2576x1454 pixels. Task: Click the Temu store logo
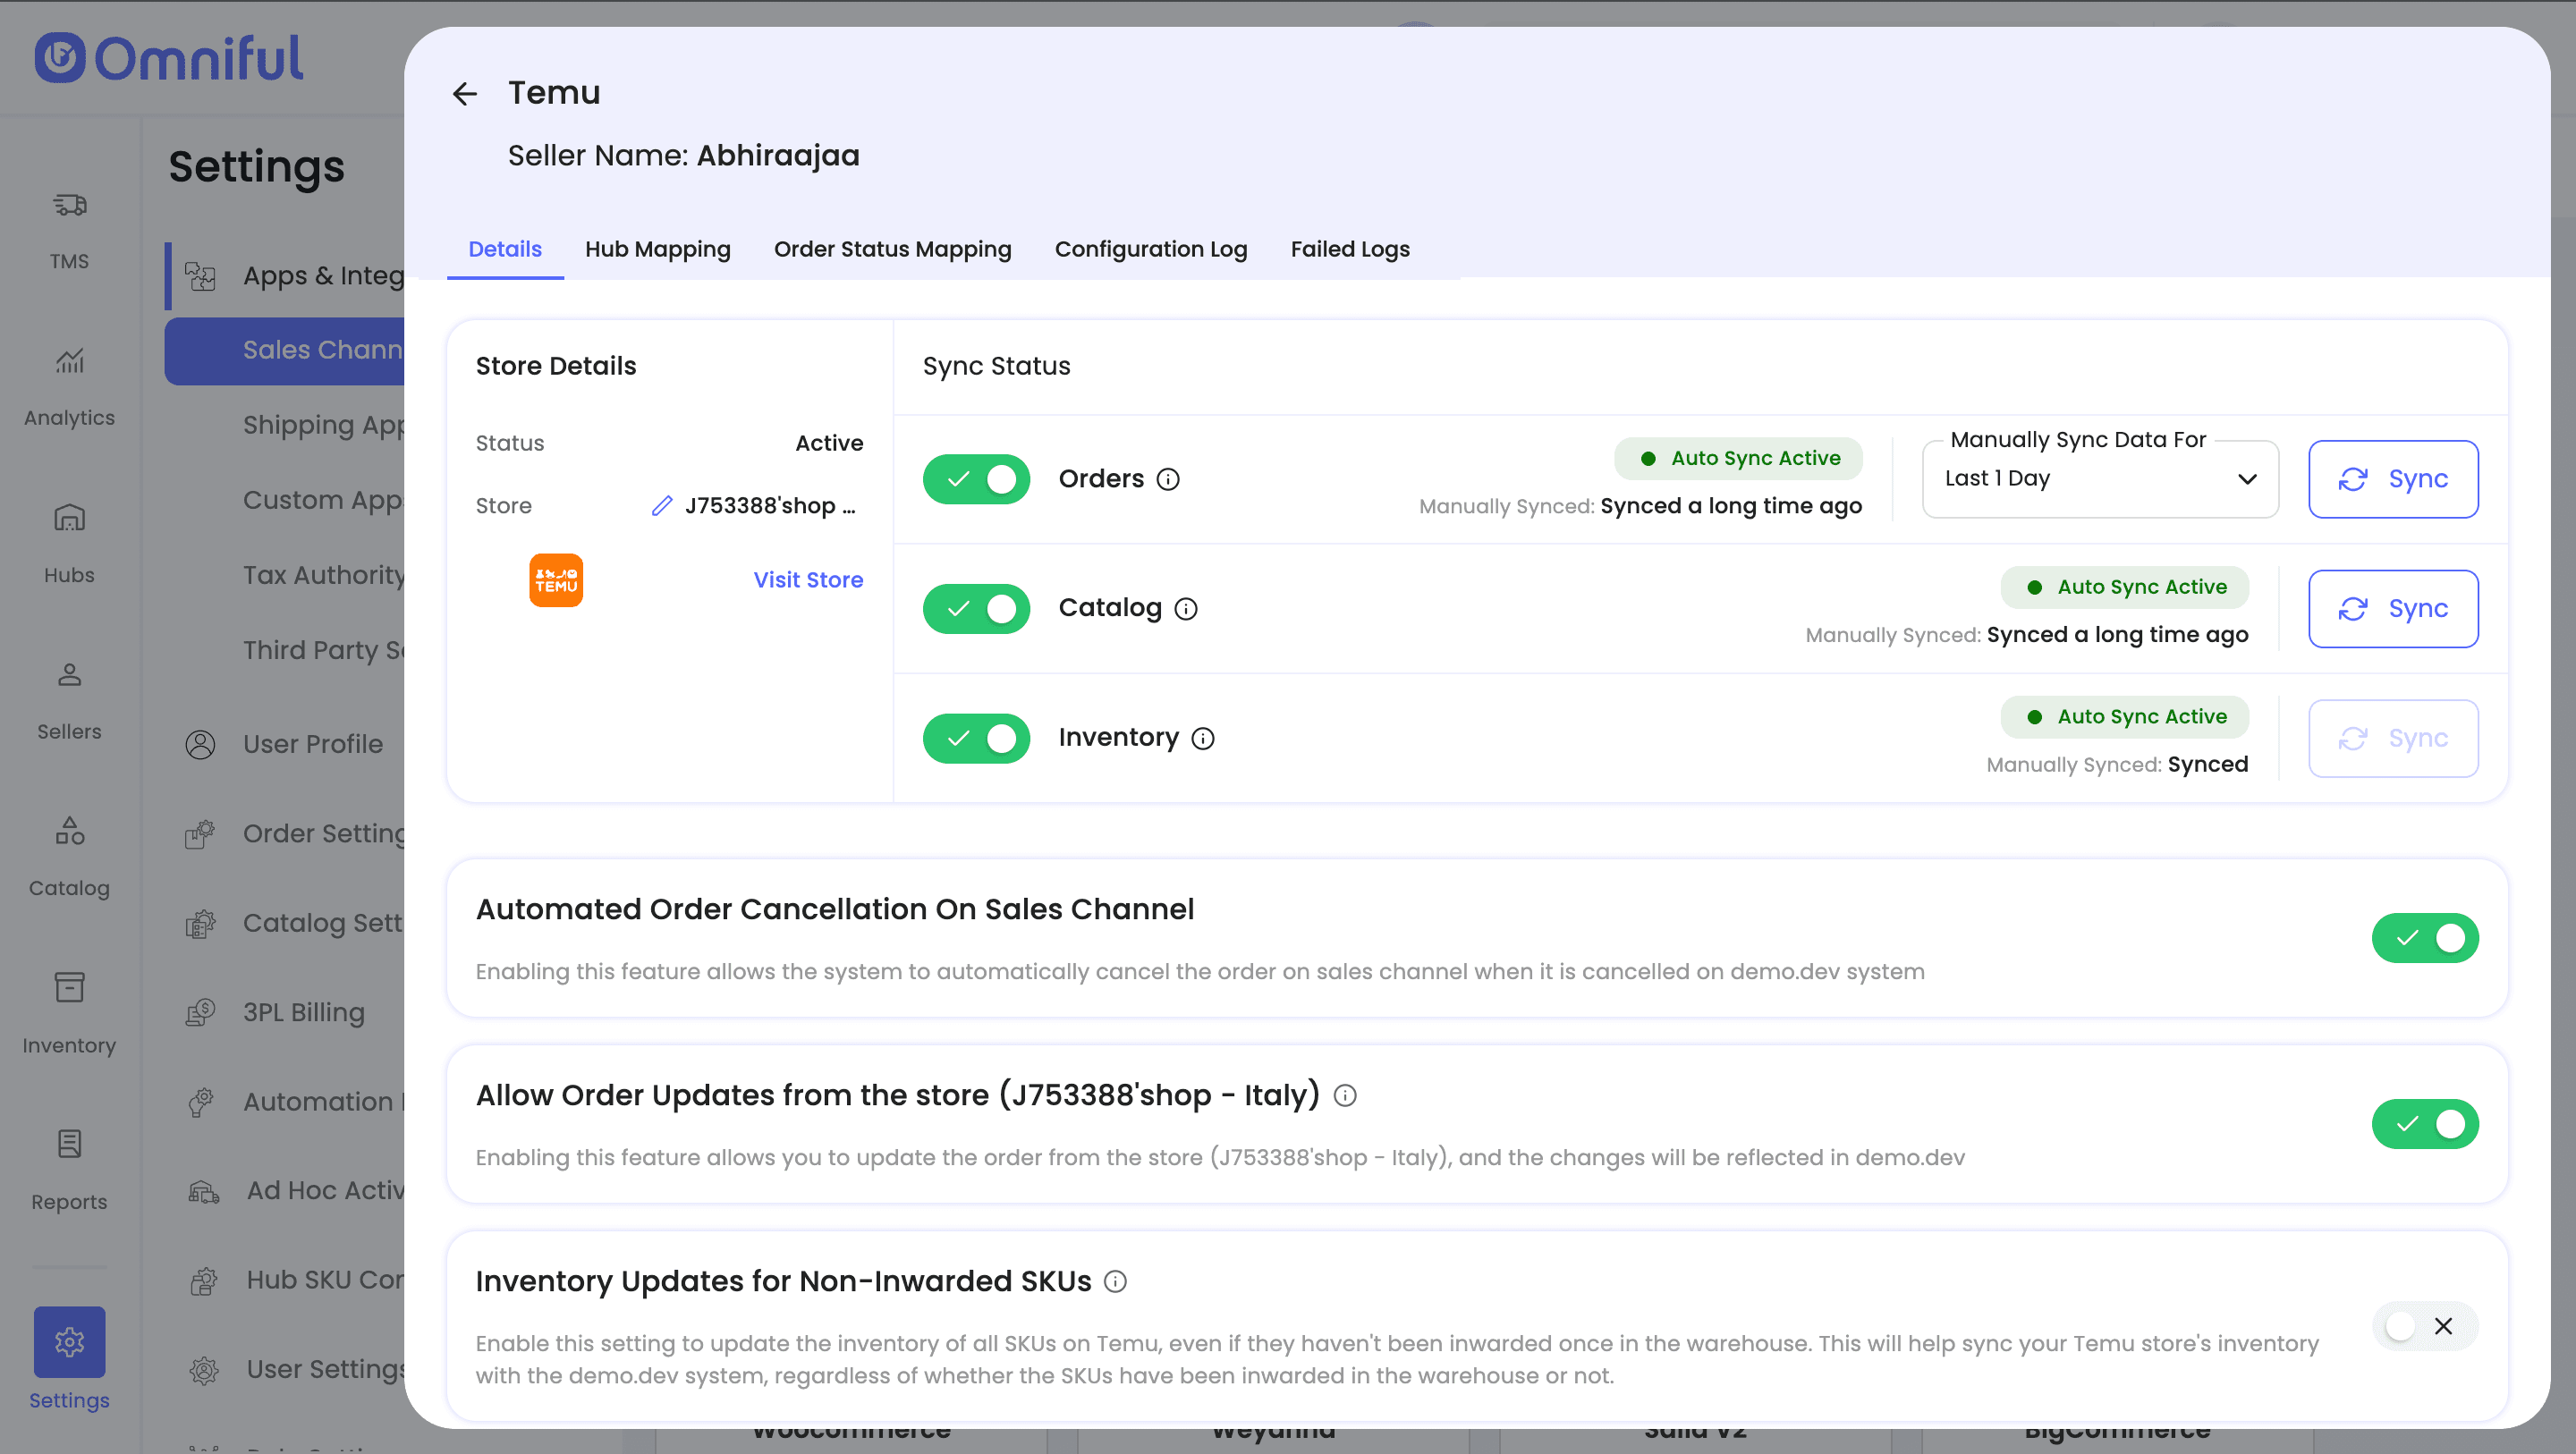[x=556, y=580]
